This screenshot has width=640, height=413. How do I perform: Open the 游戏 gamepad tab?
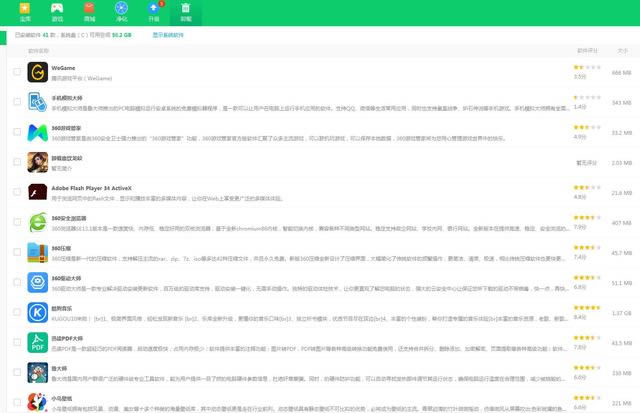point(57,12)
